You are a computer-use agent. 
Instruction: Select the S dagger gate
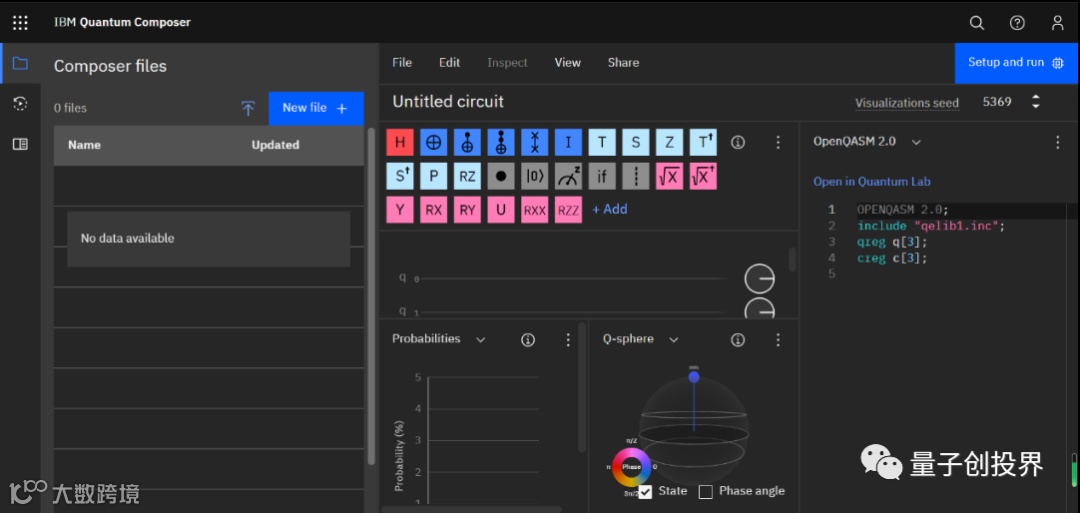(399, 176)
